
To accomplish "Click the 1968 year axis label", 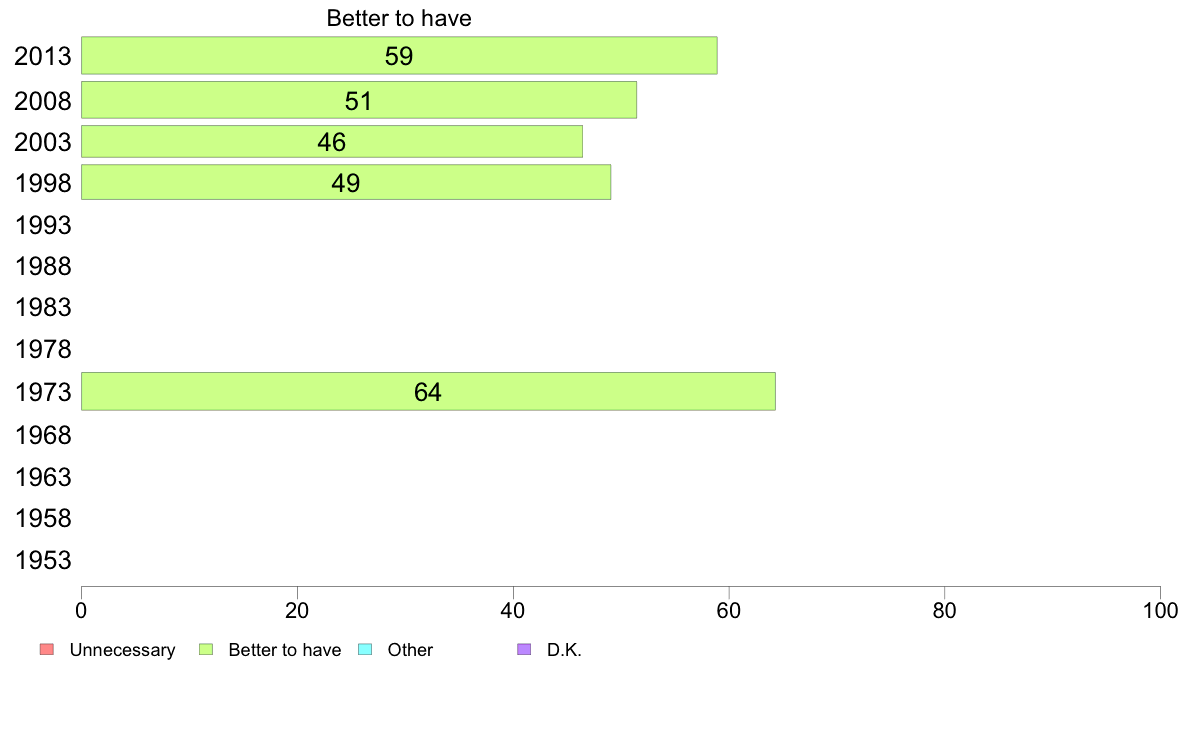I will click(x=42, y=435).
